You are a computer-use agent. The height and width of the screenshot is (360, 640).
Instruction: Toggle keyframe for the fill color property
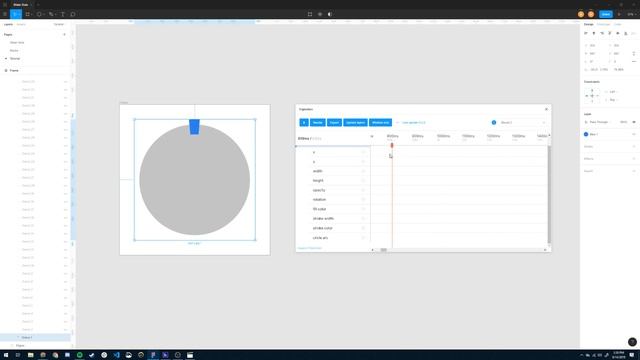coord(363,209)
